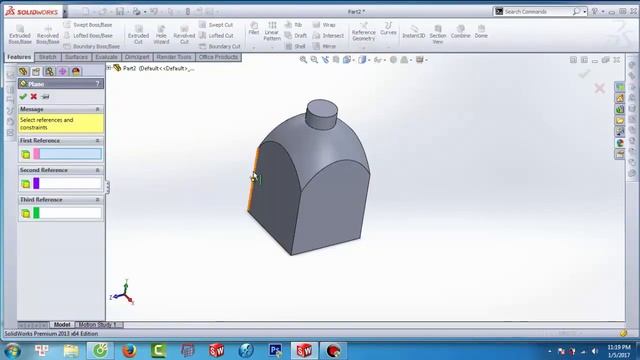This screenshot has height=360, width=640.
Task: Select the Mirror tool
Action: 324,46
